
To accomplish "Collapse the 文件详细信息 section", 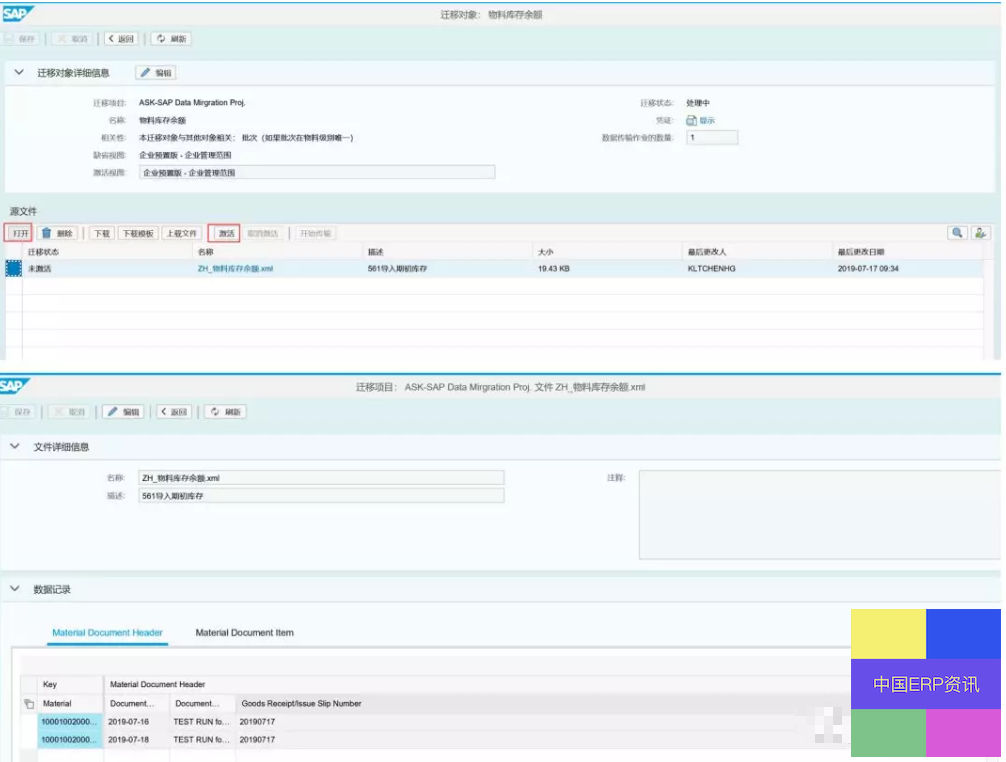I will [15, 446].
